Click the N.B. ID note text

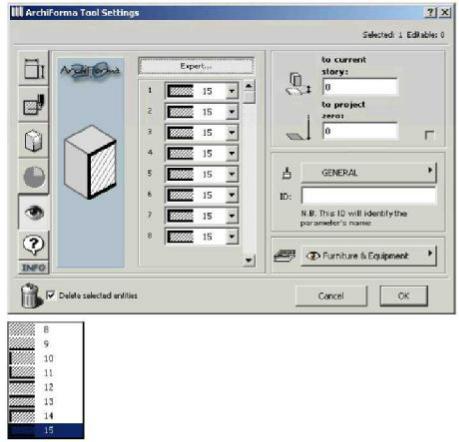[354, 218]
